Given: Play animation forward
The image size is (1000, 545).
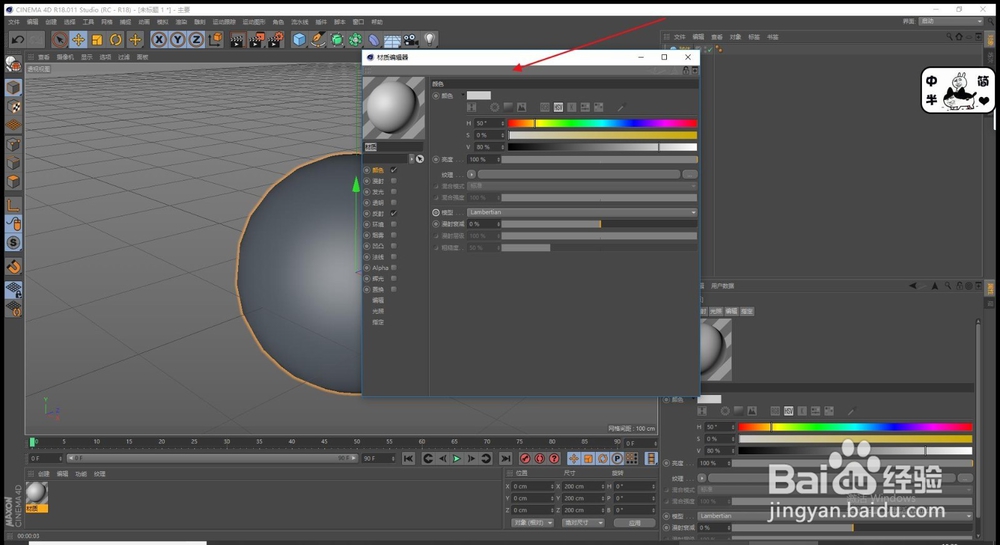Looking at the screenshot, I should coord(457,458).
